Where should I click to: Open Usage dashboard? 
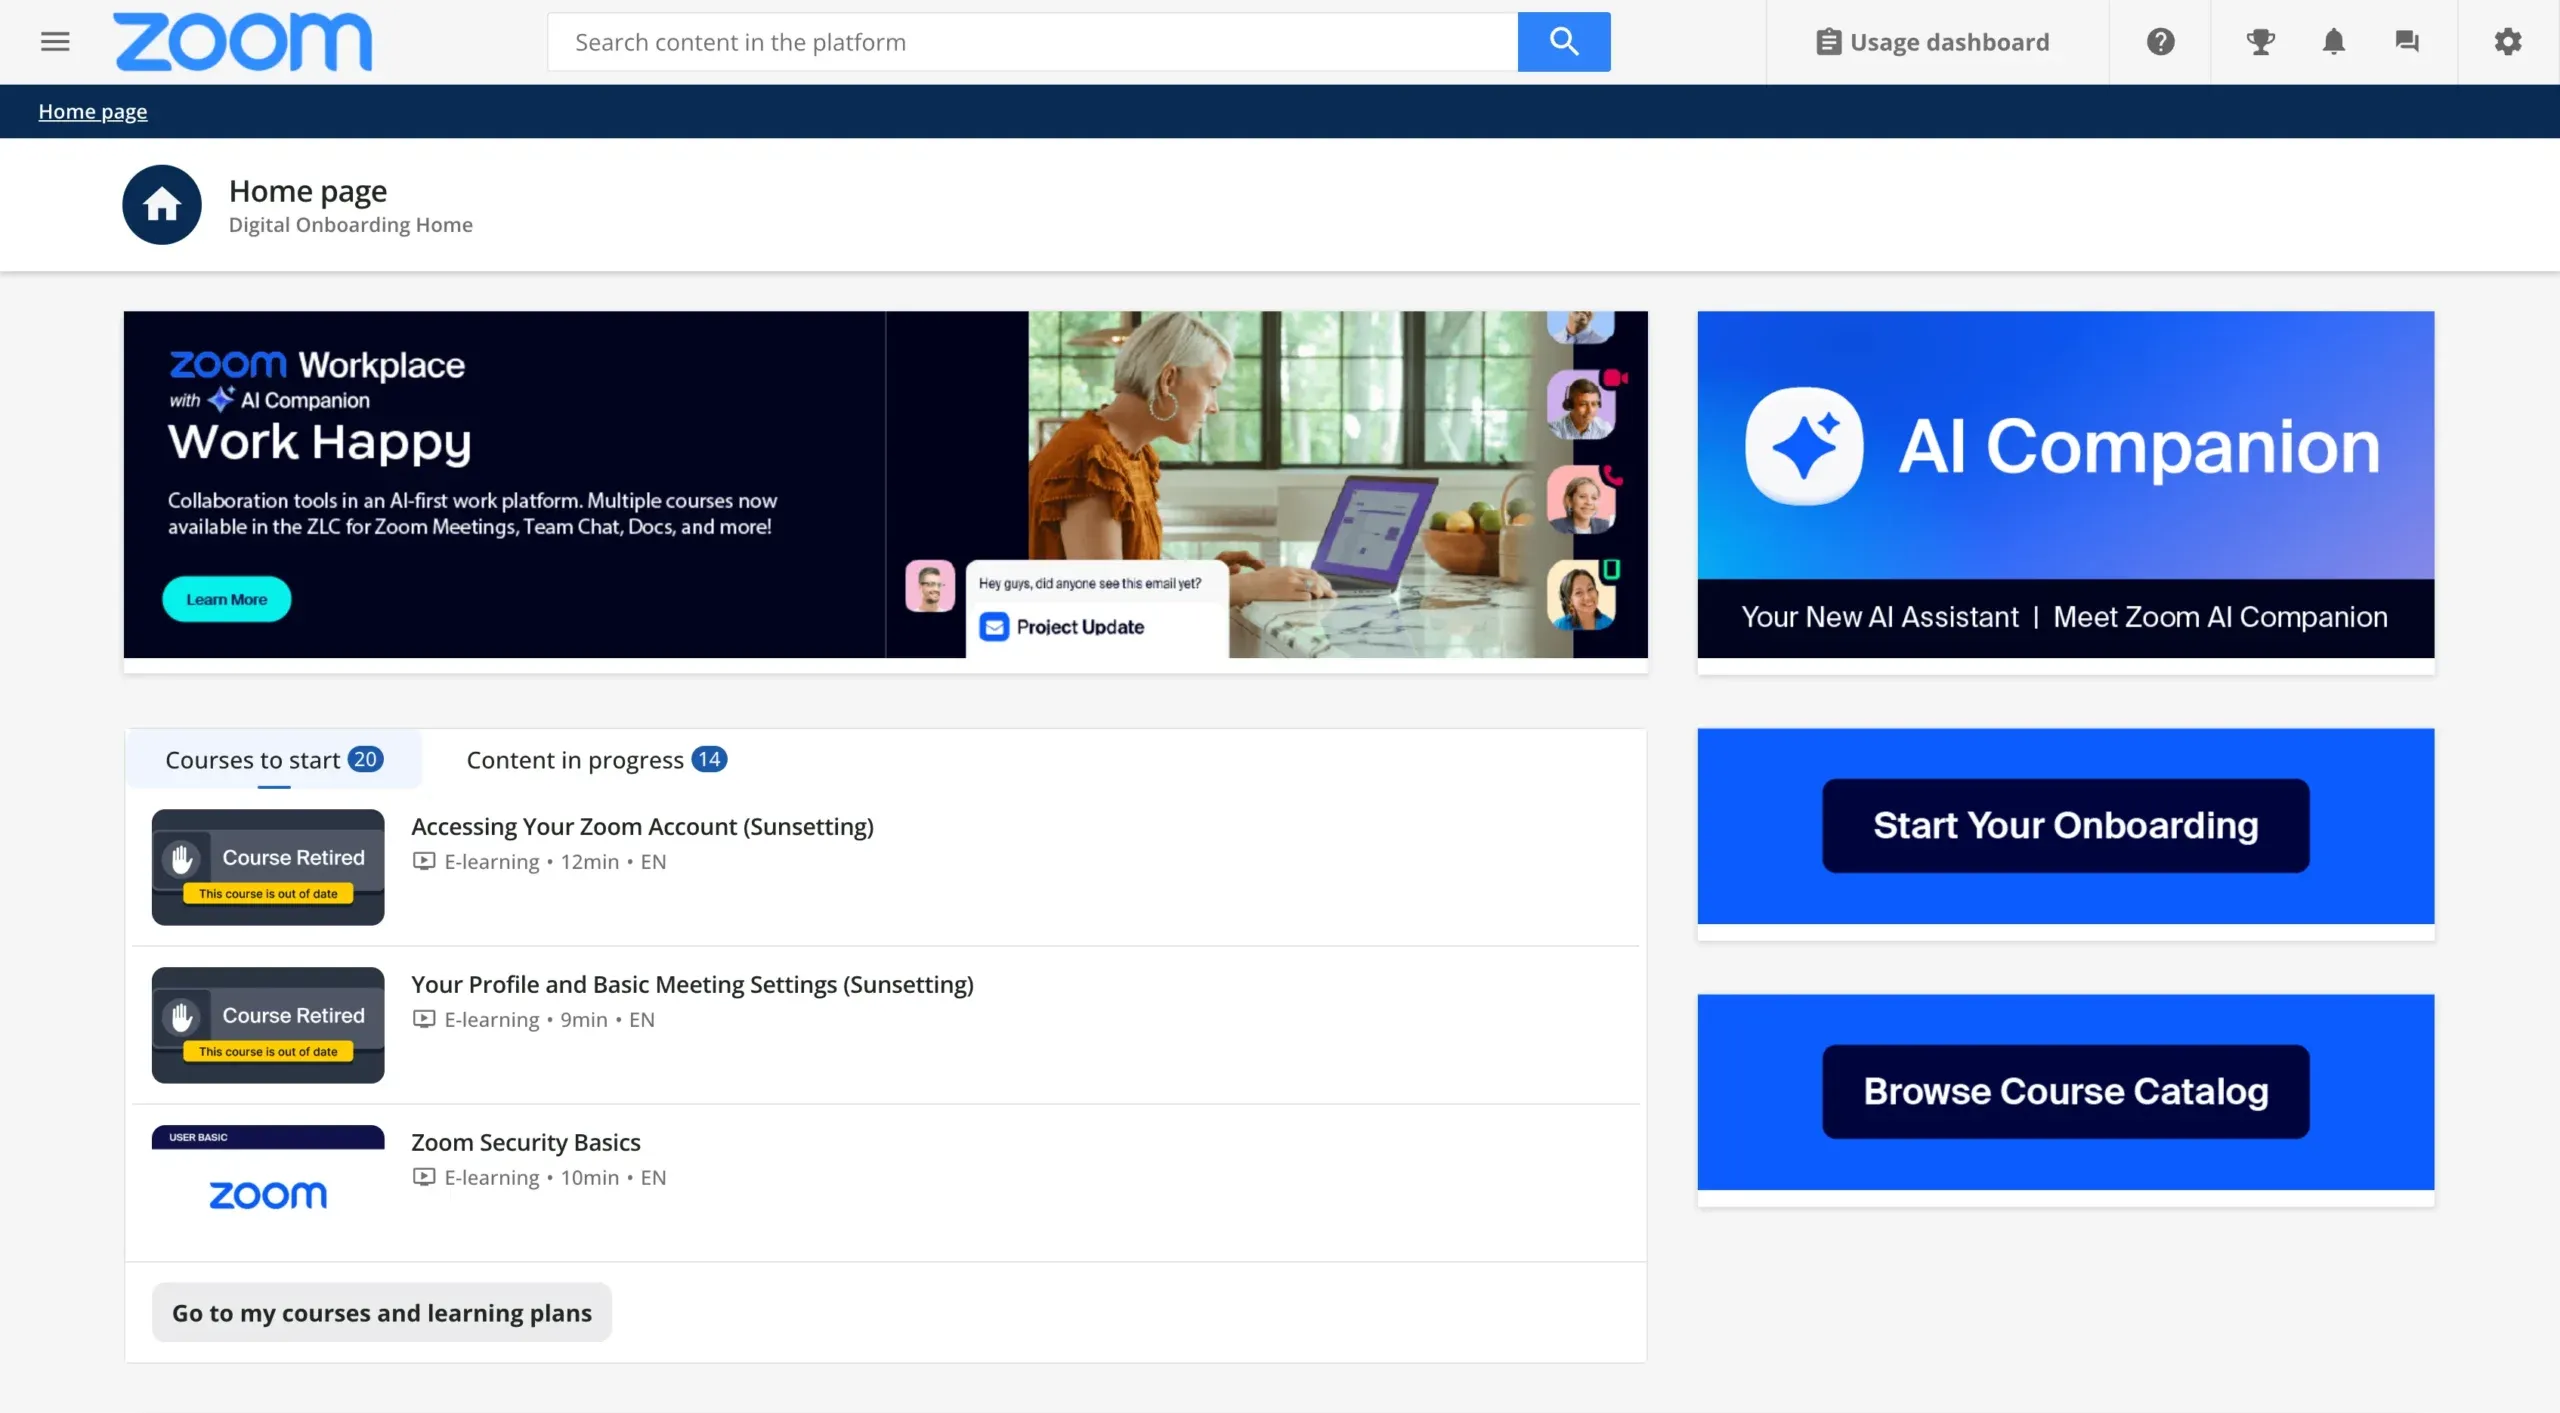pyautogui.click(x=1932, y=41)
